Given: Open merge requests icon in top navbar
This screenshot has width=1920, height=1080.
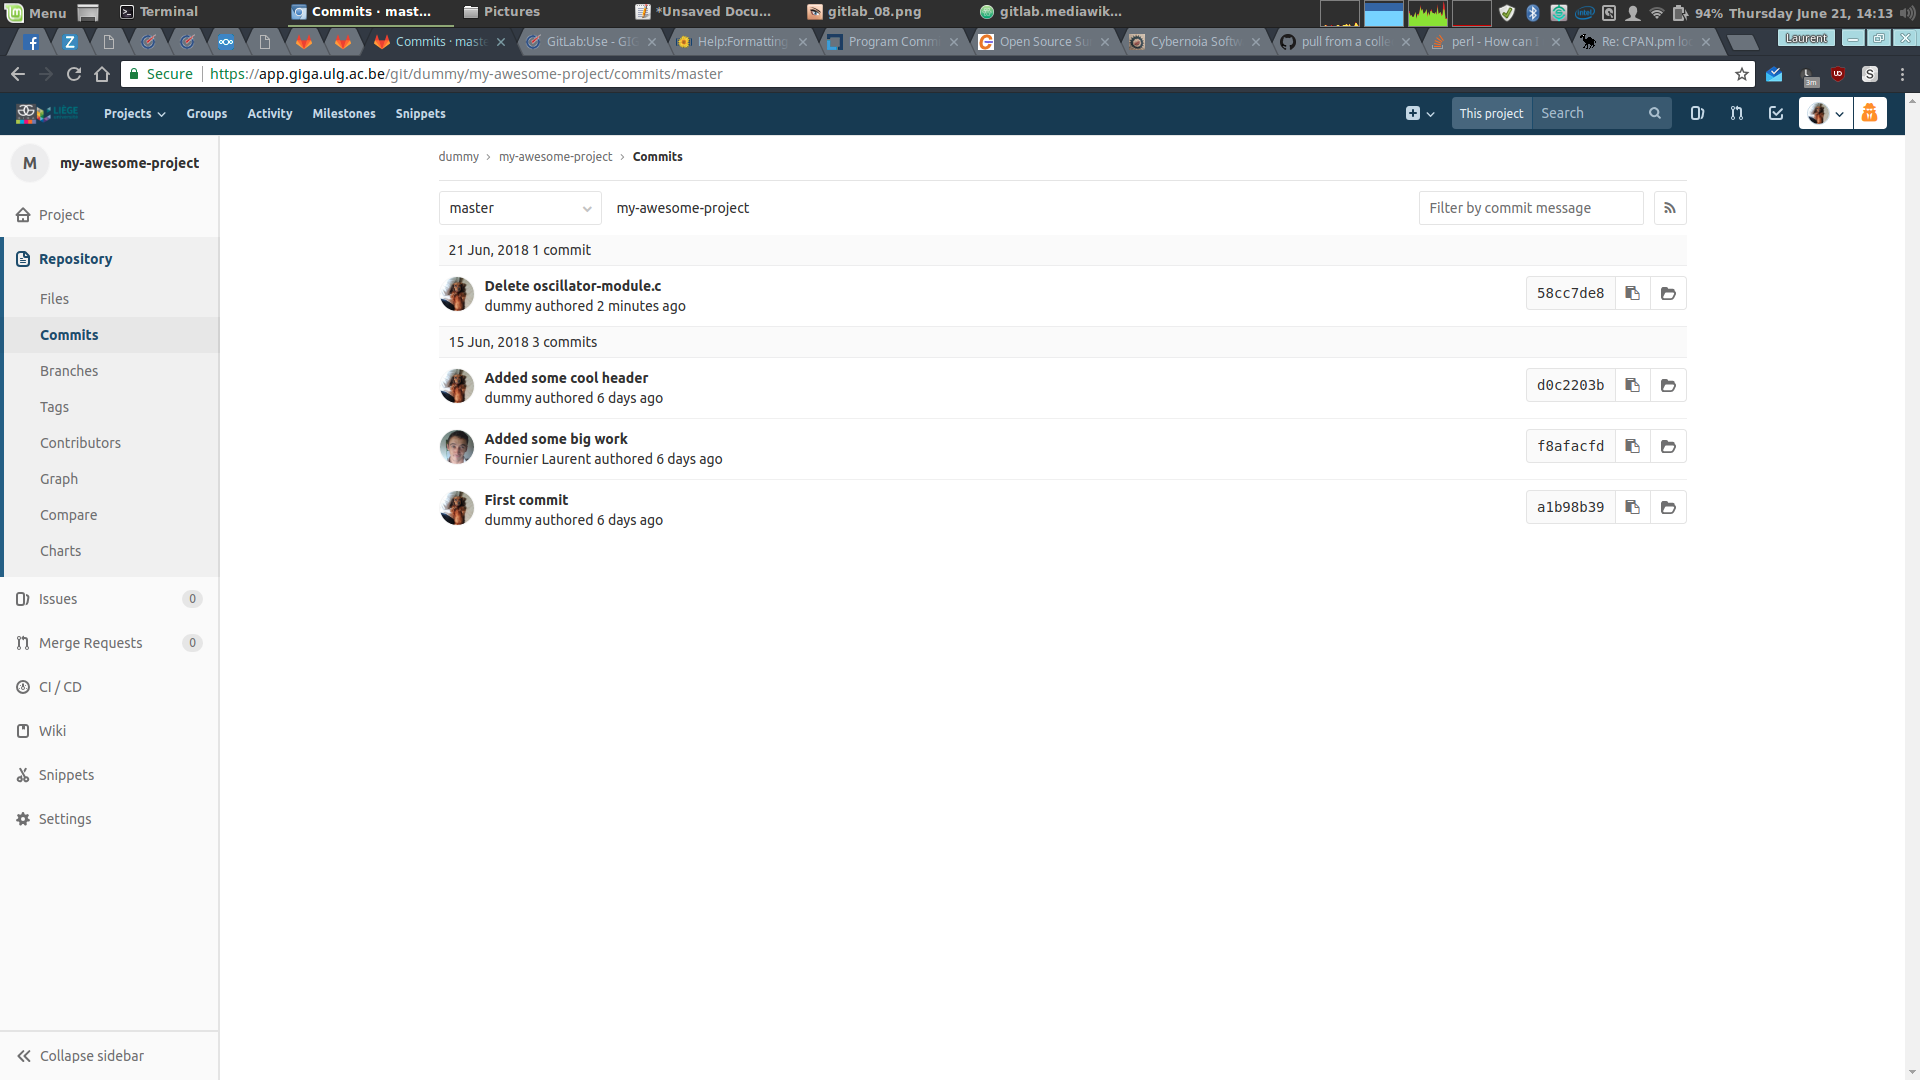Looking at the screenshot, I should pos(1737,113).
